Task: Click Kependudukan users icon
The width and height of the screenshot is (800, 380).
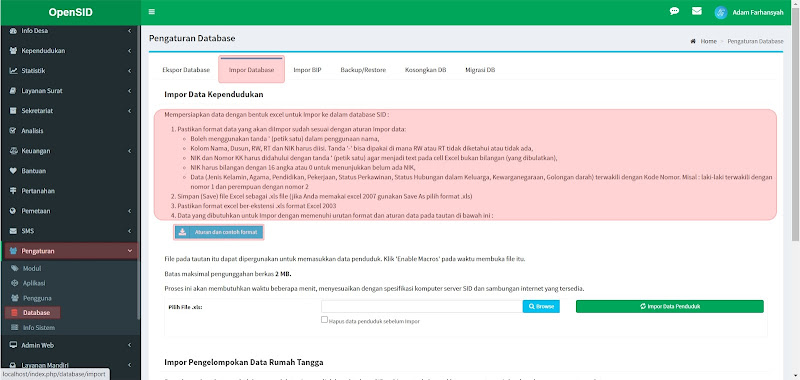Action: click(x=13, y=51)
